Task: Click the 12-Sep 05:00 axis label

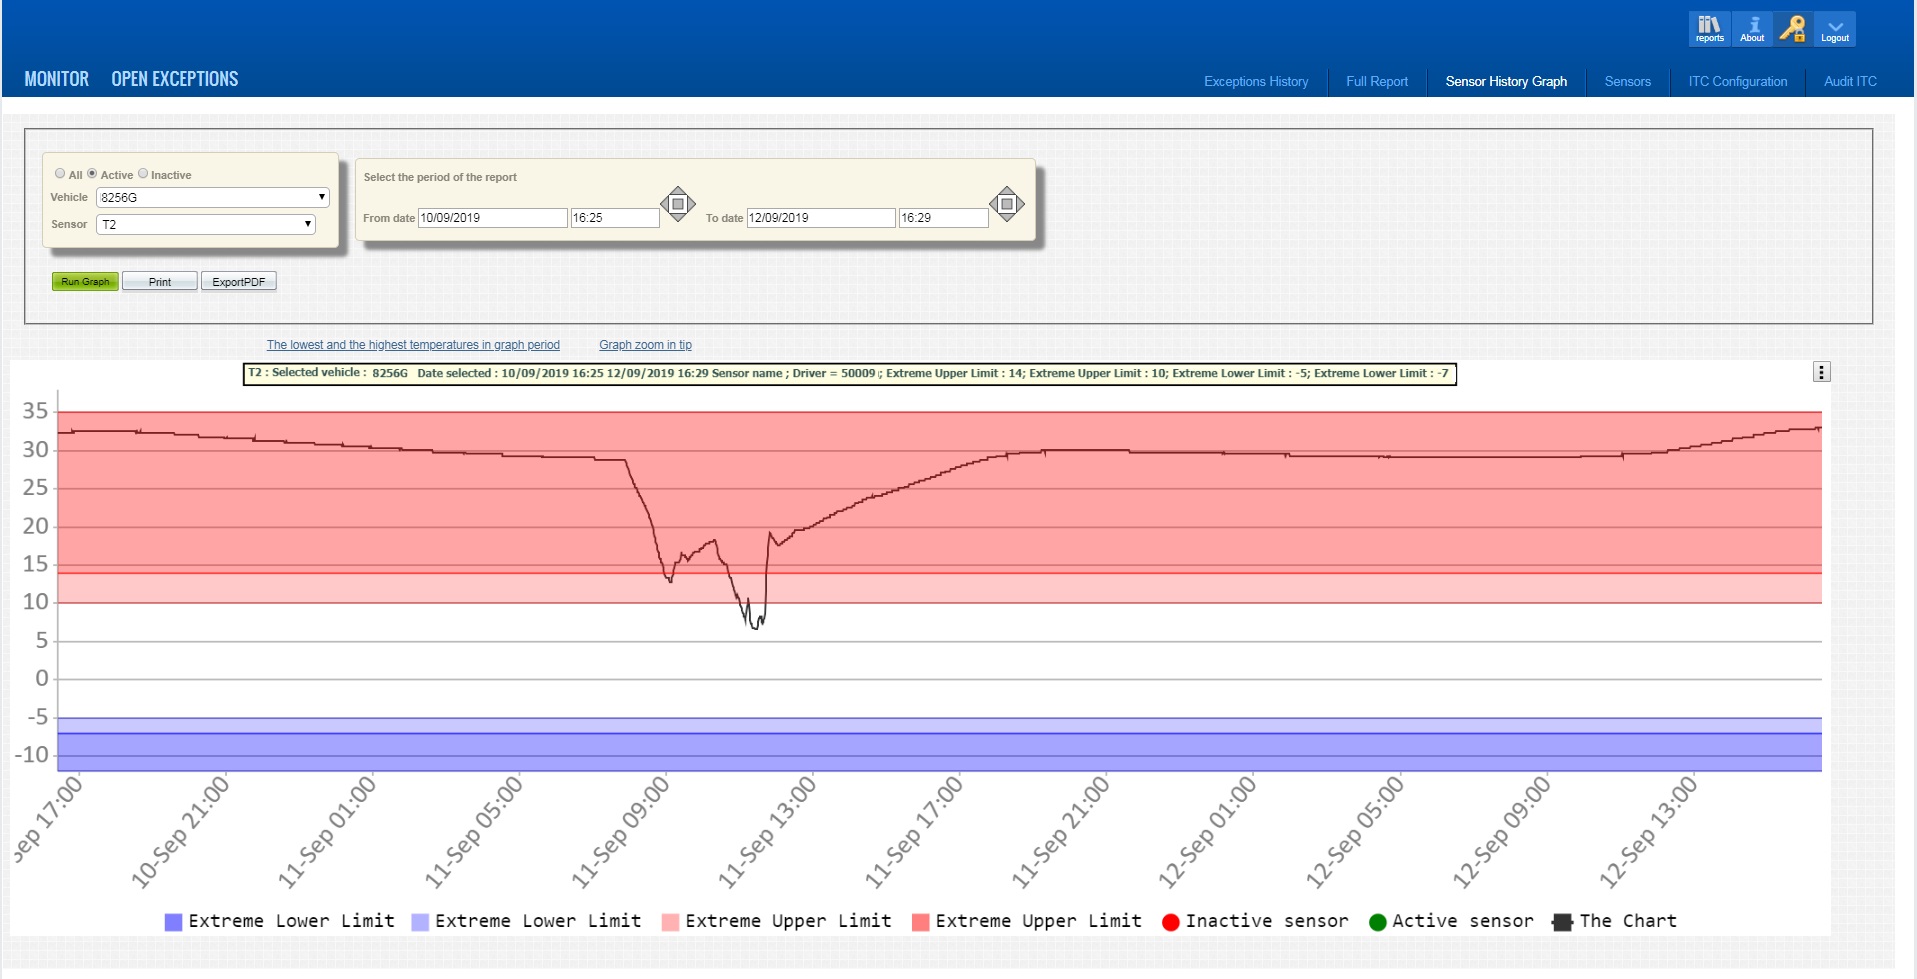Action: pos(1356,832)
